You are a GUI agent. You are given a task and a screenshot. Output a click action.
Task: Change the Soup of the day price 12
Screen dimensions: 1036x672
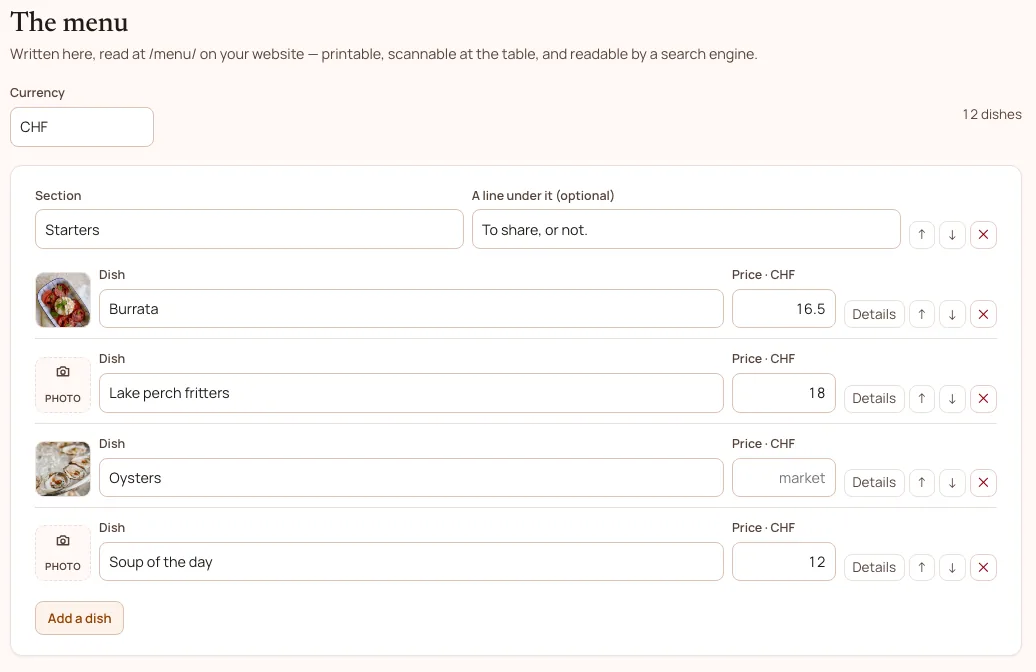coord(784,562)
